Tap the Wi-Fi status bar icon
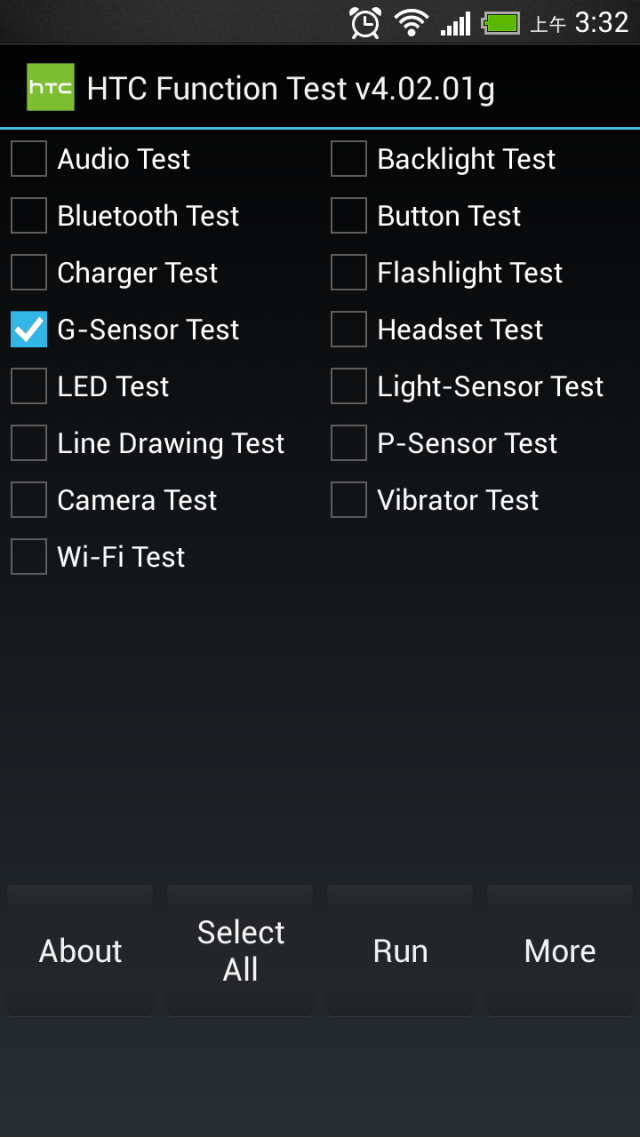 (x=411, y=23)
